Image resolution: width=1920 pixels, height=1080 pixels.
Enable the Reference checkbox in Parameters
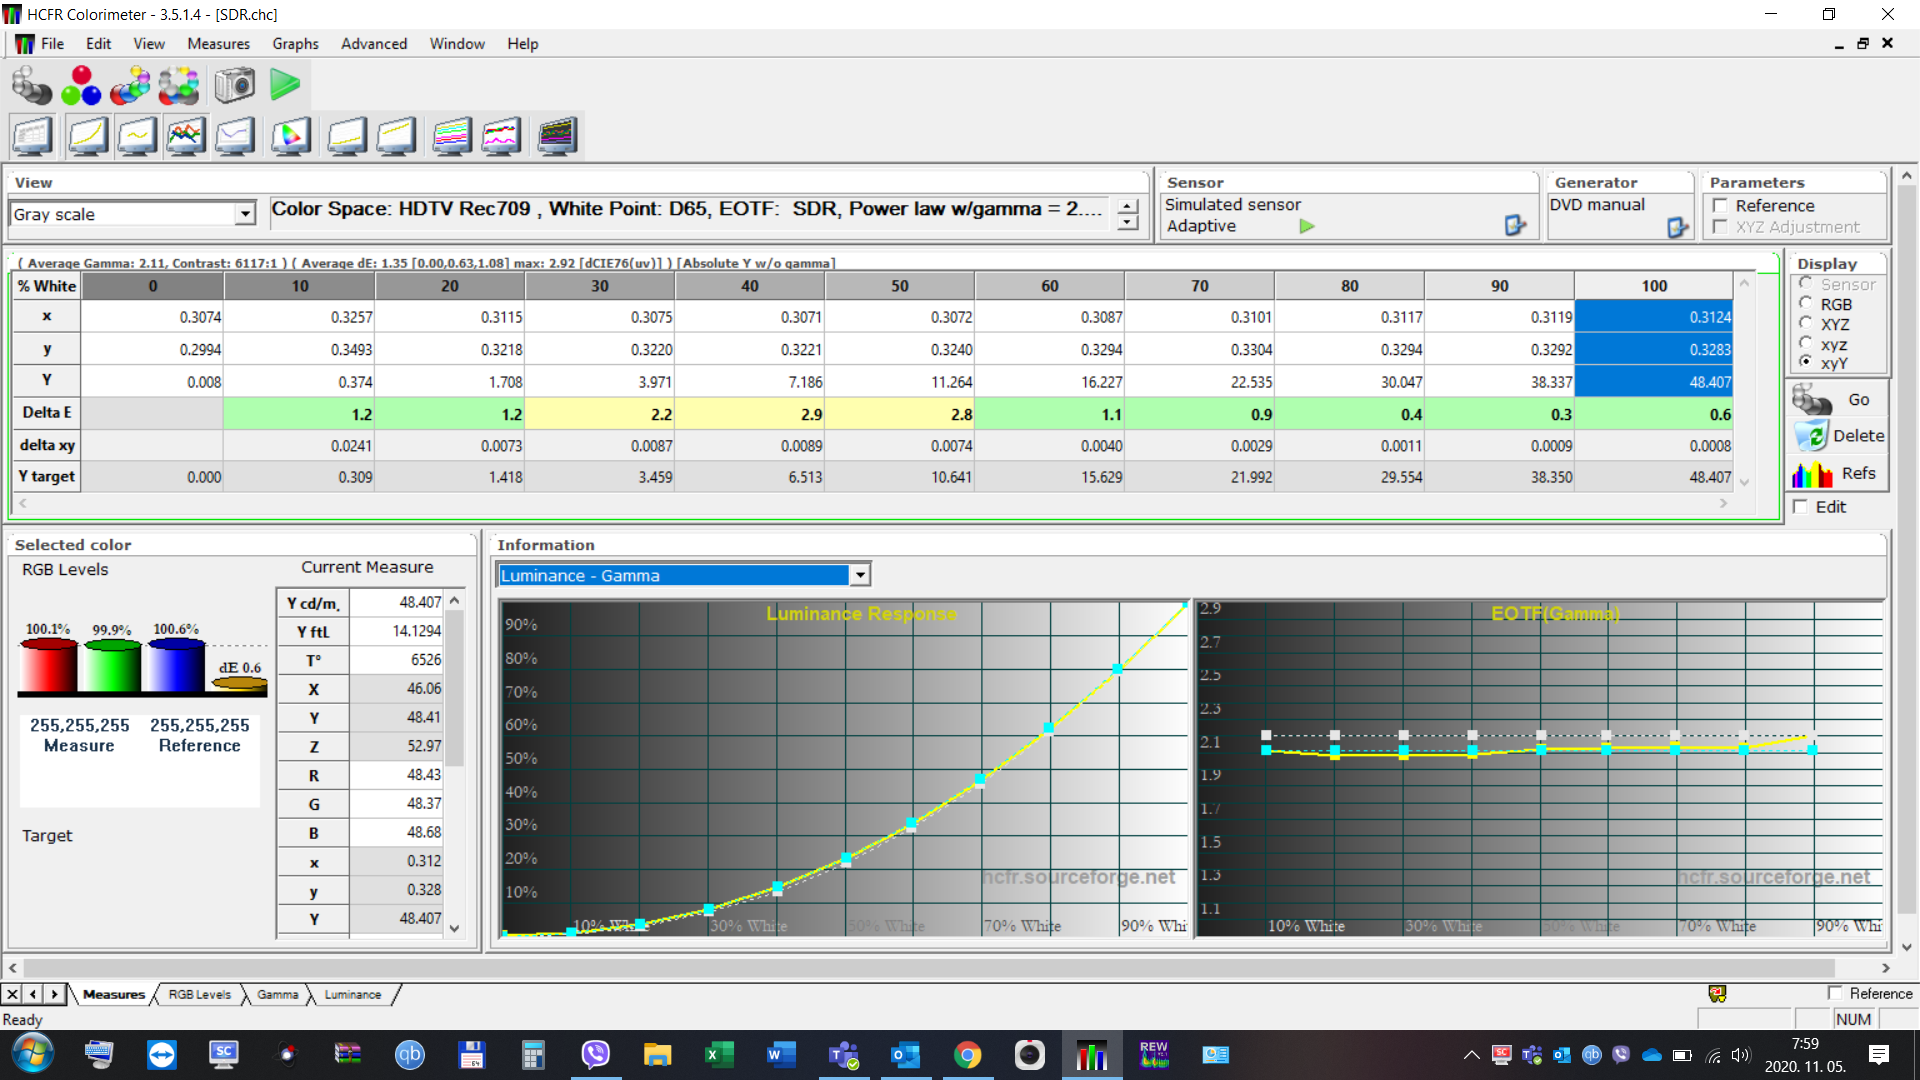[1721, 205]
